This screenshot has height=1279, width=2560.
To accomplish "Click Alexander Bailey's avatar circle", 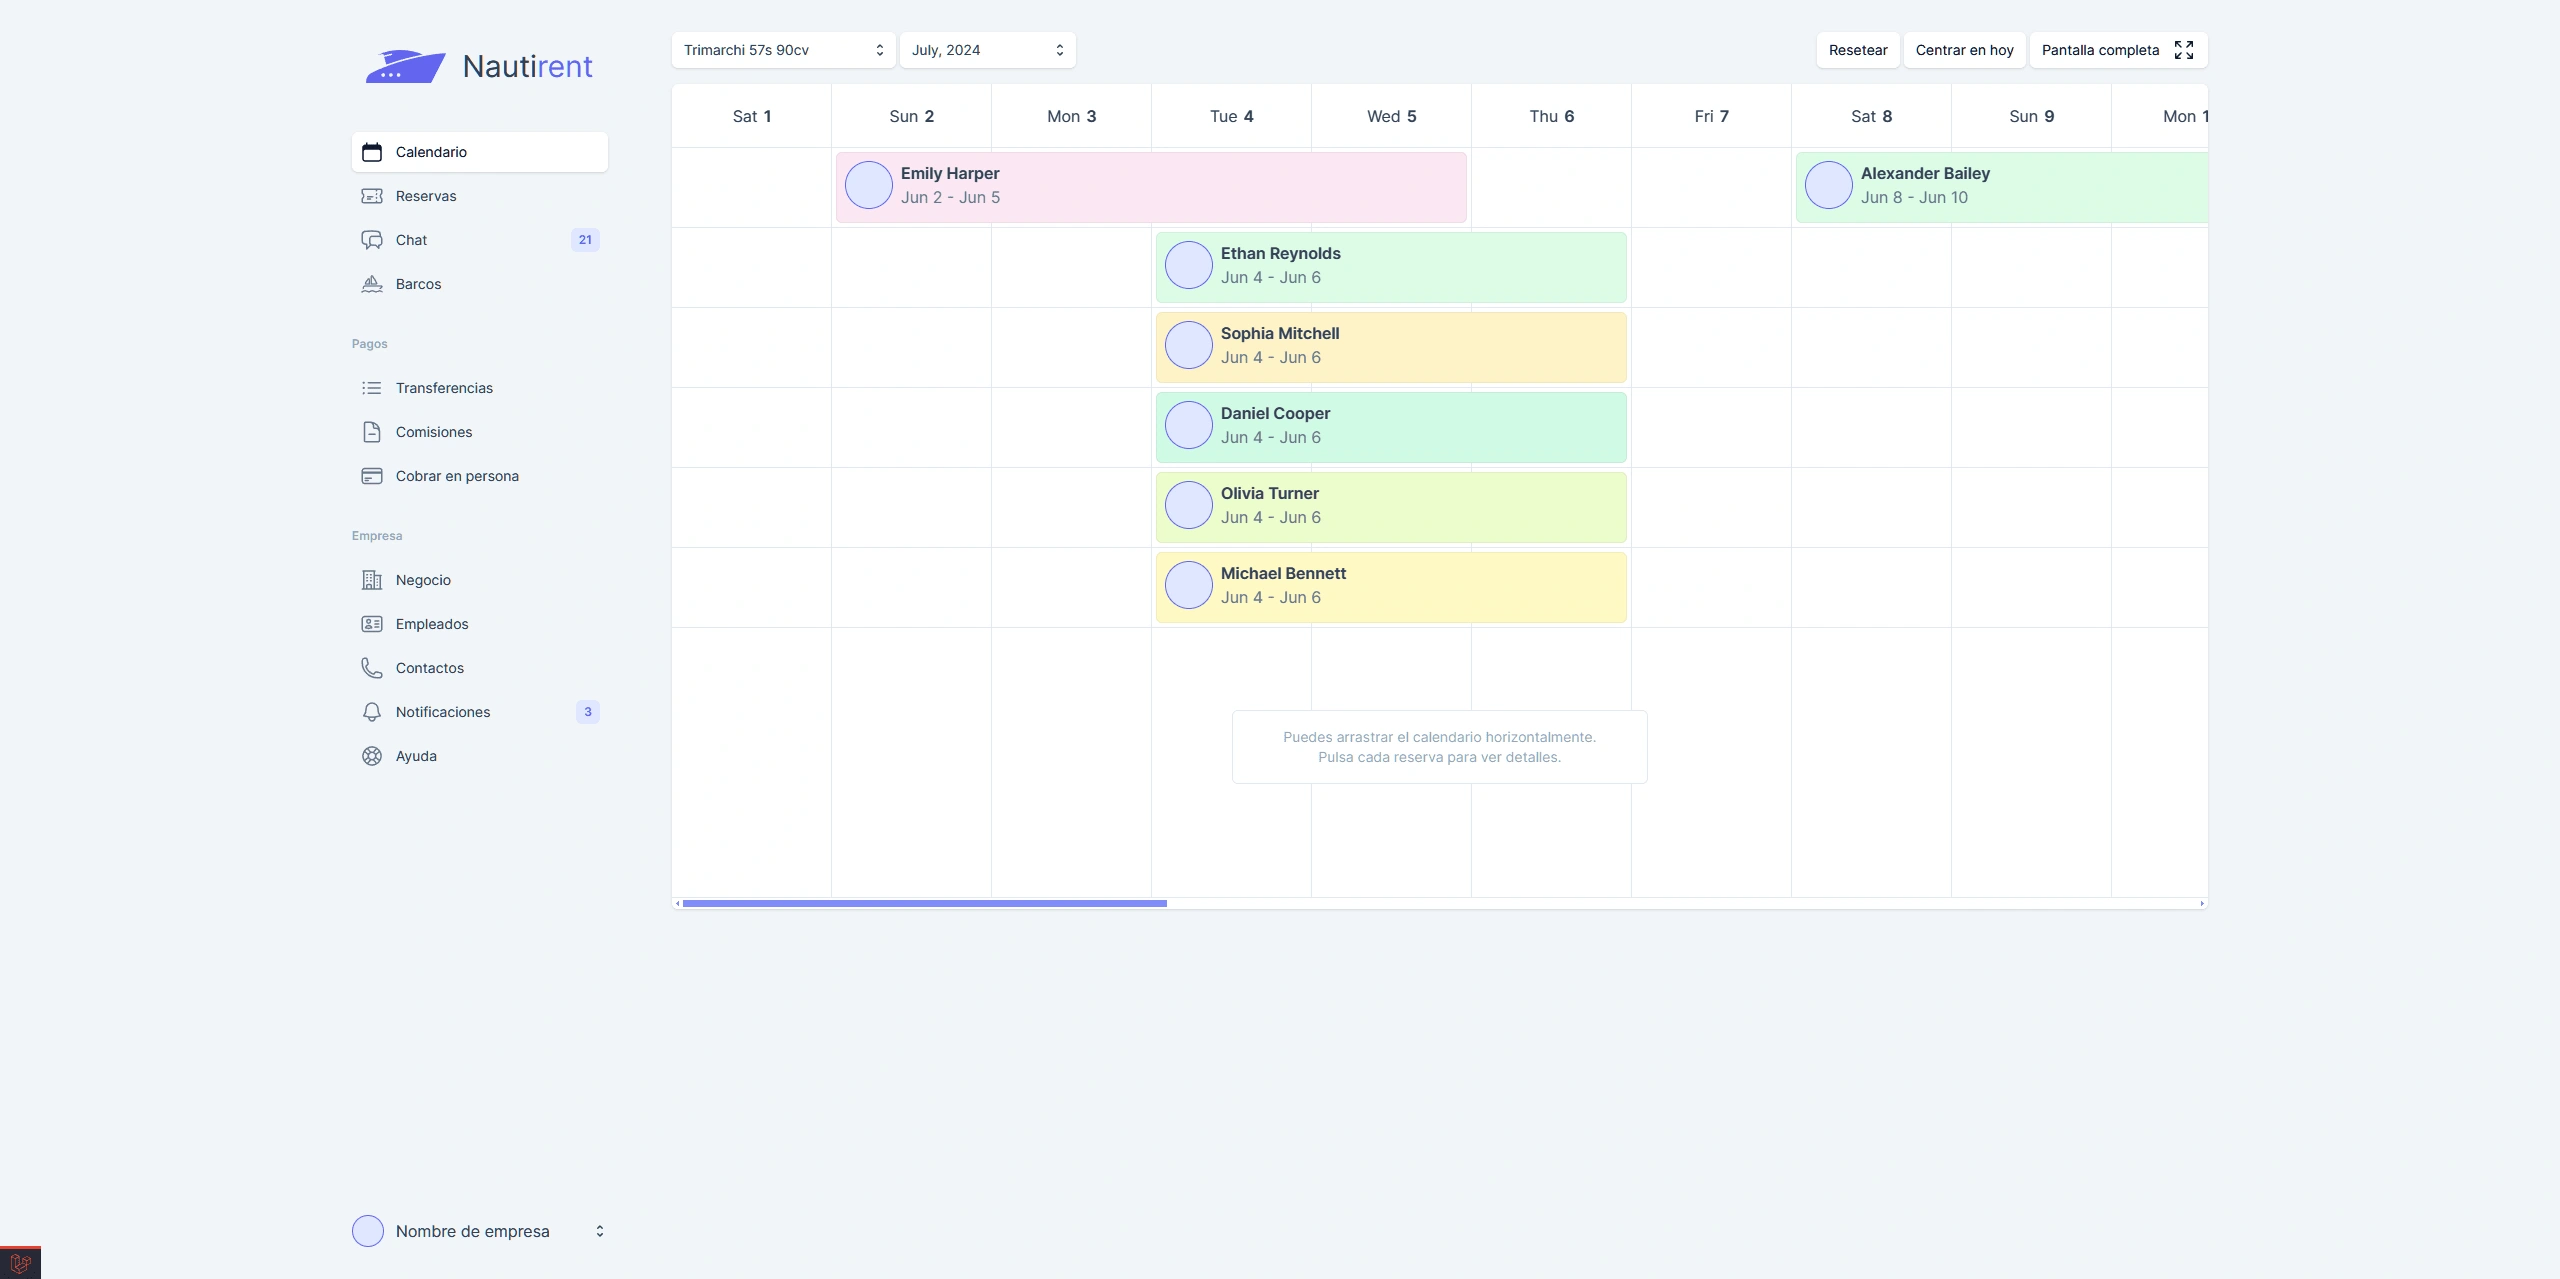I will 1829,185.
